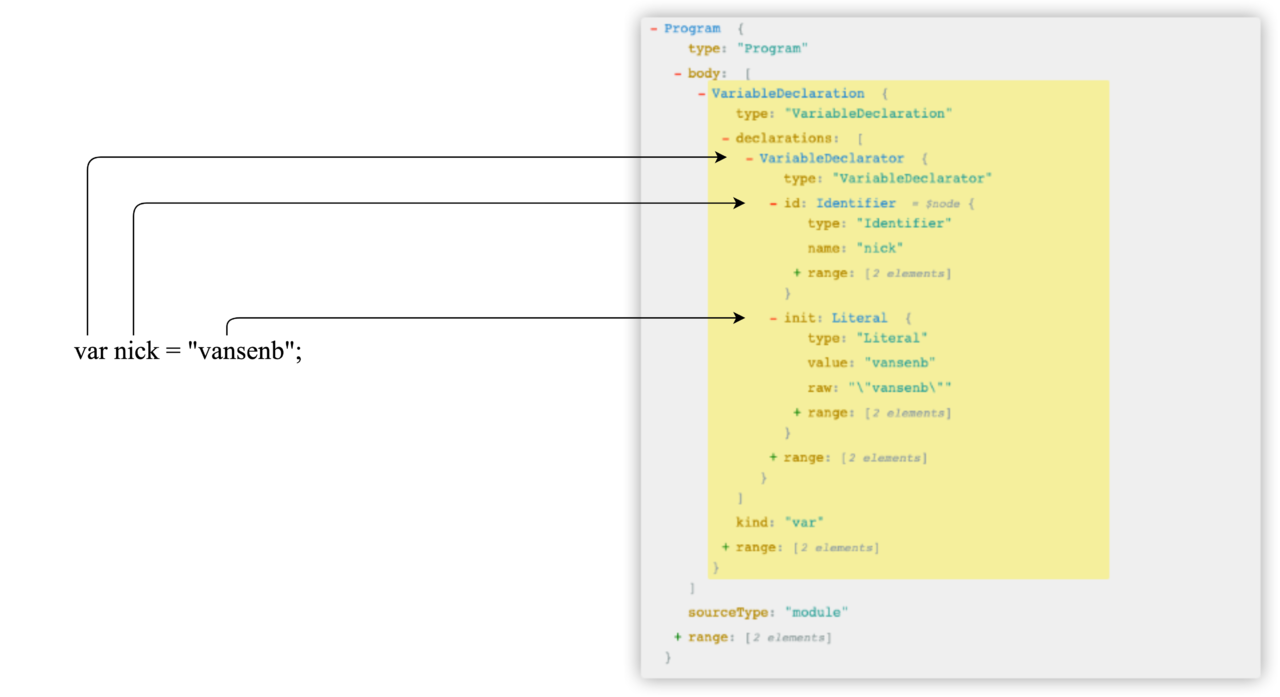This screenshot has width=1280, height=697.
Task: Expand range directly below sourceType
Action: tap(678, 637)
